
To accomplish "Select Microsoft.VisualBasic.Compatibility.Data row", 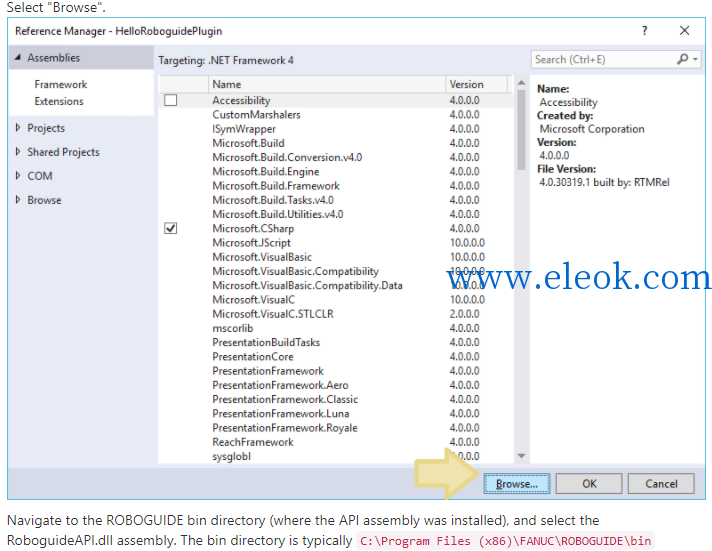I will (336, 285).
